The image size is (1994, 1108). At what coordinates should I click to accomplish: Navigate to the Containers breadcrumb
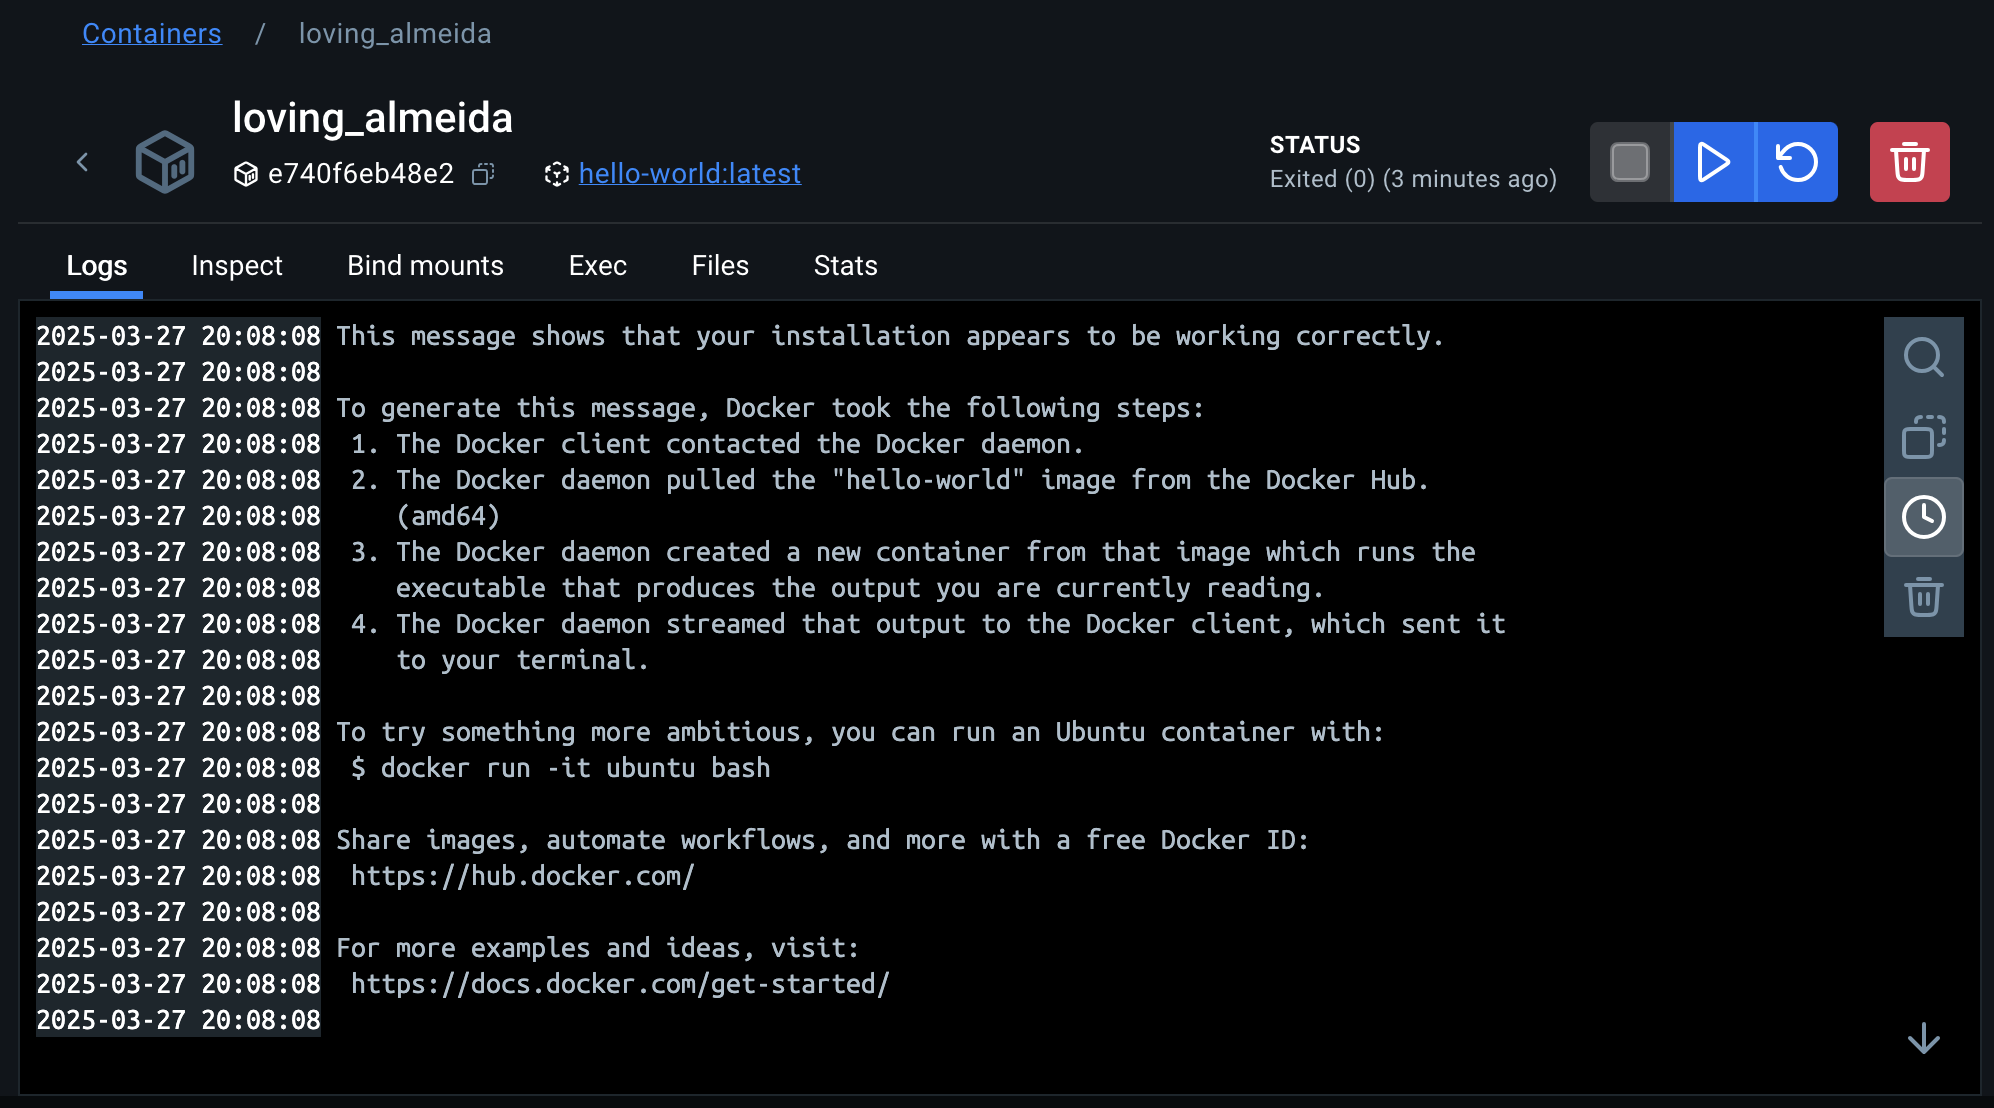[151, 34]
